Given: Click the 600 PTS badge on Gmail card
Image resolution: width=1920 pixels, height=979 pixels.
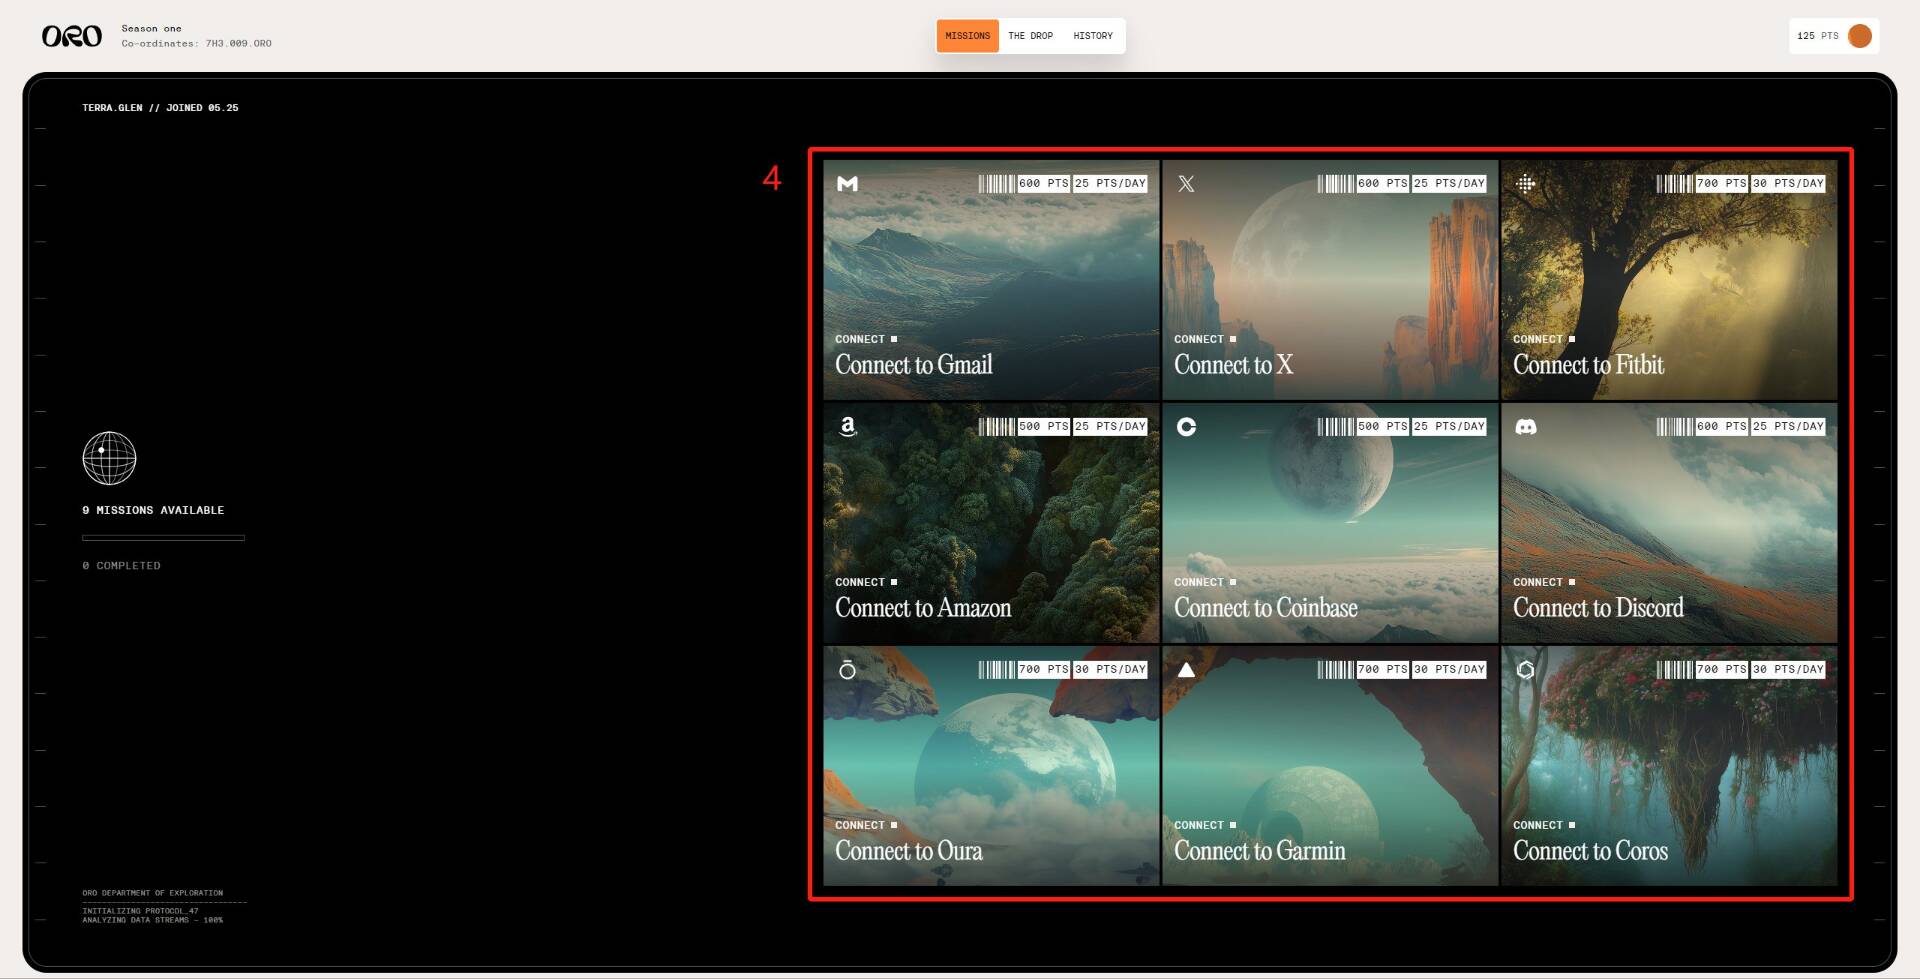Looking at the screenshot, I should pyautogui.click(x=1043, y=184).
